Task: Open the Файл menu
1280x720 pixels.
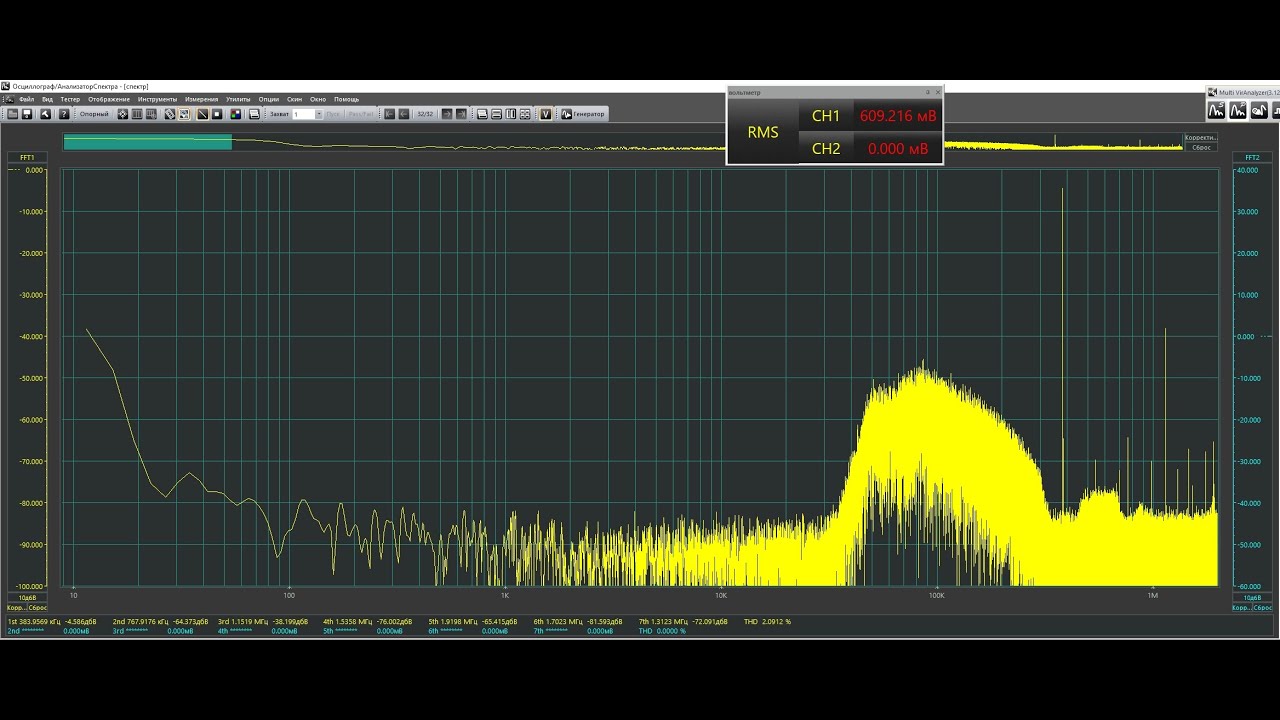Action: point(27,99)
